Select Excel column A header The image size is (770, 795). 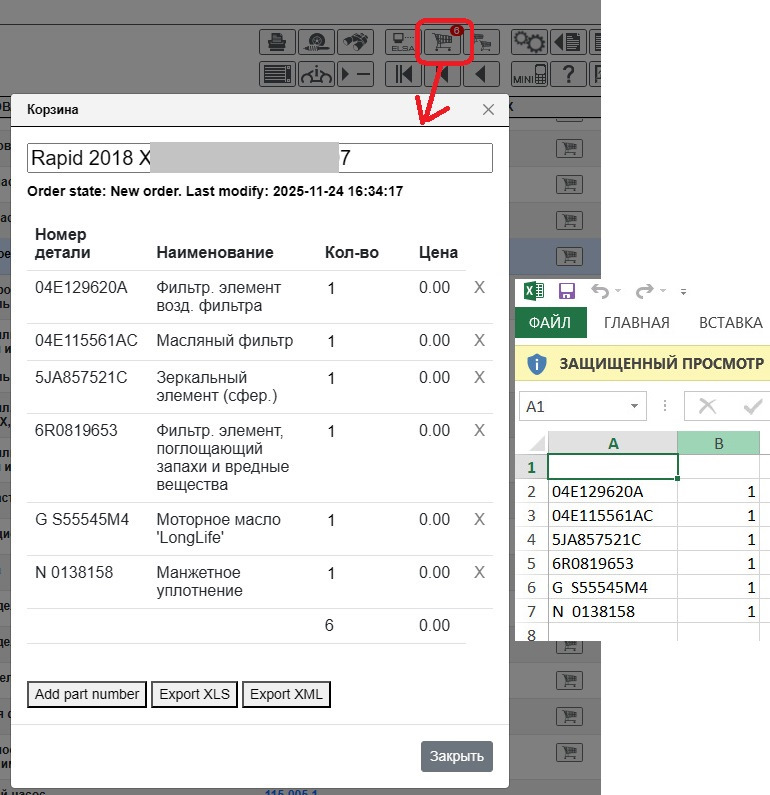tap(613, 444)
